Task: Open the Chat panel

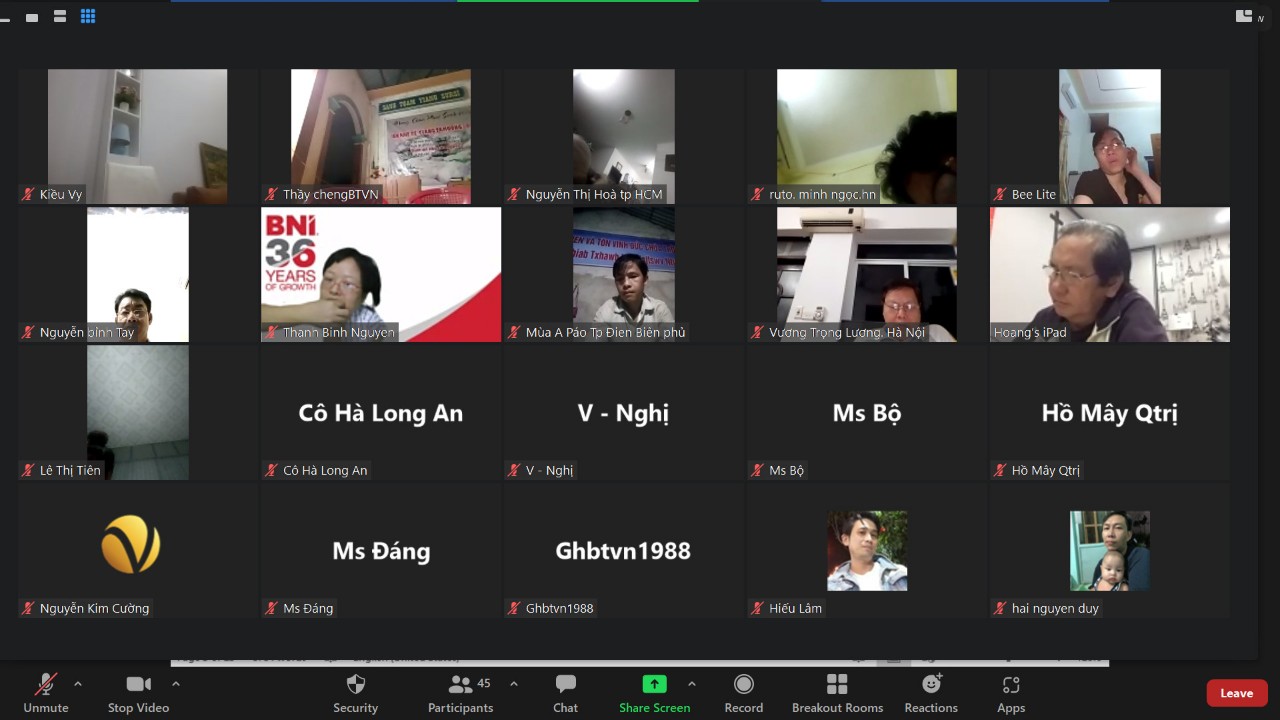Action: click(565, 692)
